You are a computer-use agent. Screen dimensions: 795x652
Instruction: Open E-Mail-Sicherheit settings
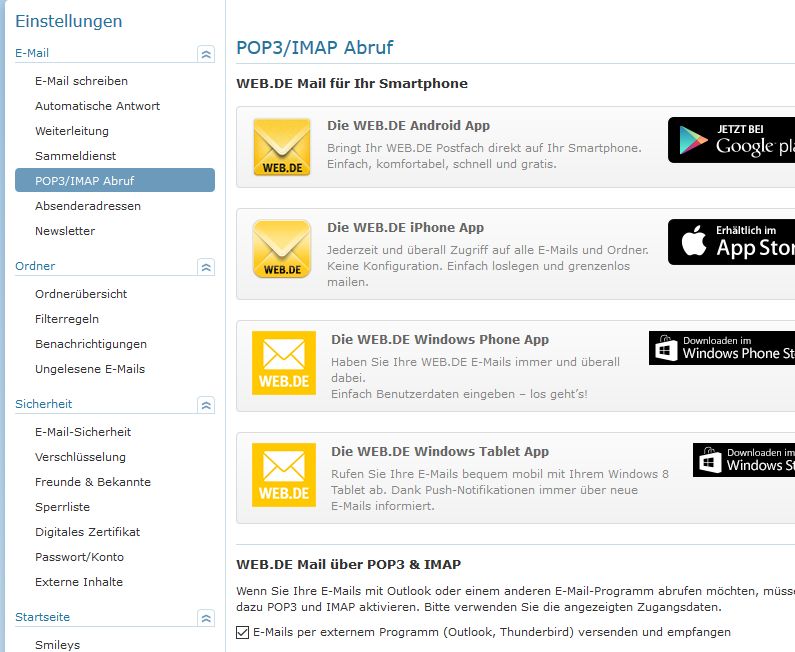pyautogui.click(x=83, y=432)
